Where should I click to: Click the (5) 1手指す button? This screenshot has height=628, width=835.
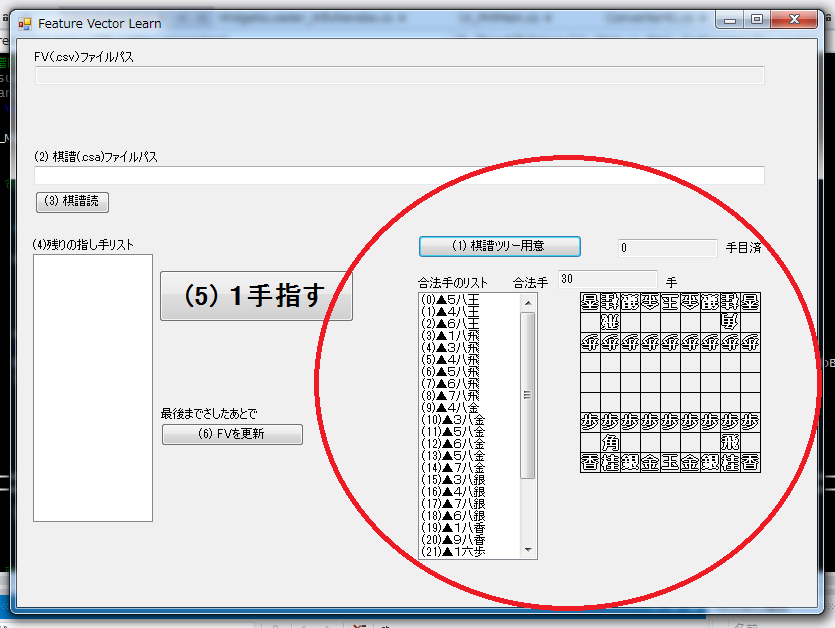pos(256,296)
